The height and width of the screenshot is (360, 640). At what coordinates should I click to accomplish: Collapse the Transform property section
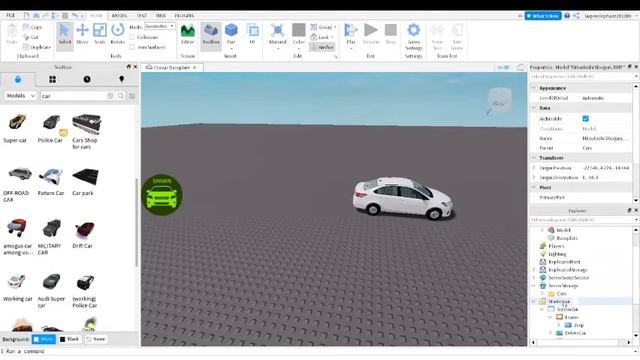point(534,158)
